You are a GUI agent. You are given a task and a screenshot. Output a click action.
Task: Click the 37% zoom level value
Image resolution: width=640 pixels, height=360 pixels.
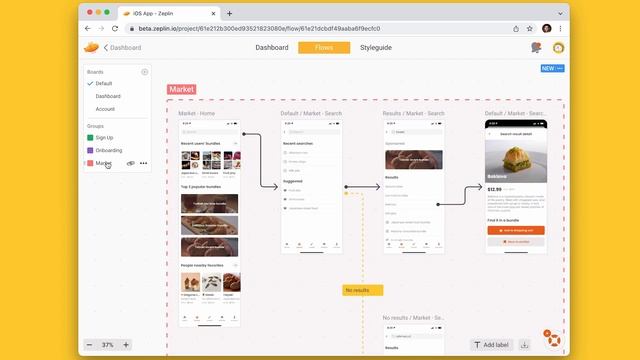(107, 345)
